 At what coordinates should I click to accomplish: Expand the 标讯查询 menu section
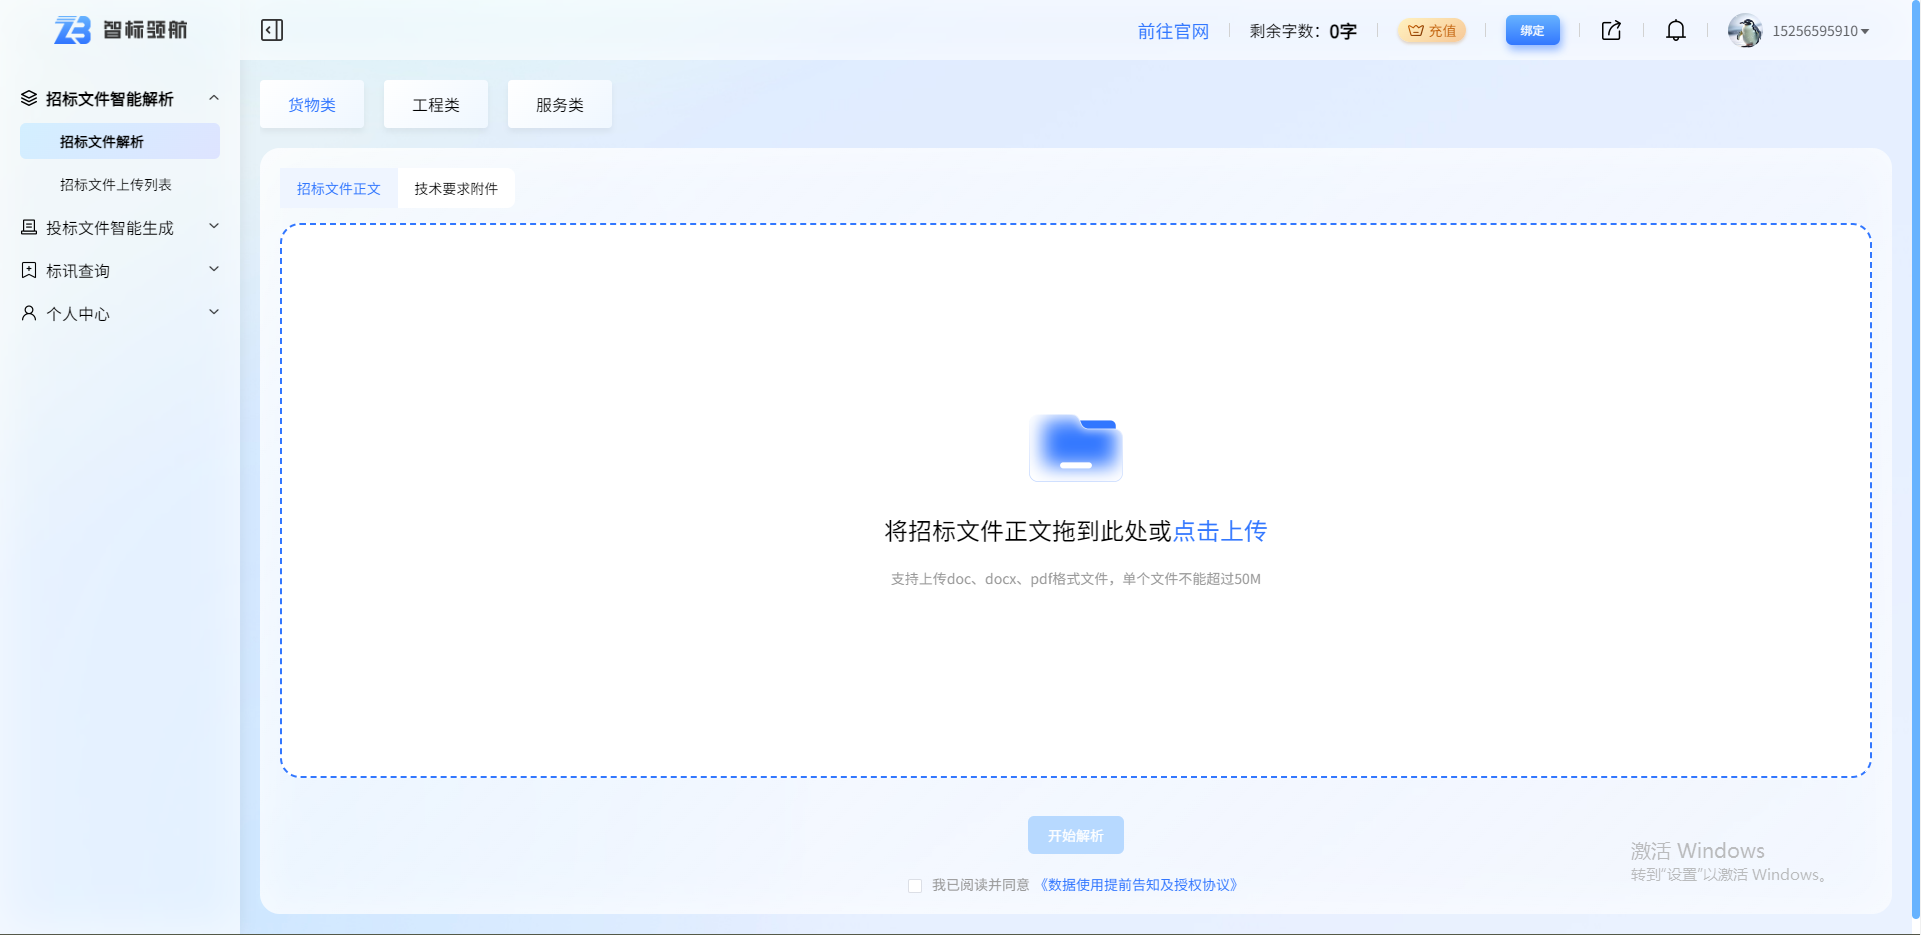point(213,269)
